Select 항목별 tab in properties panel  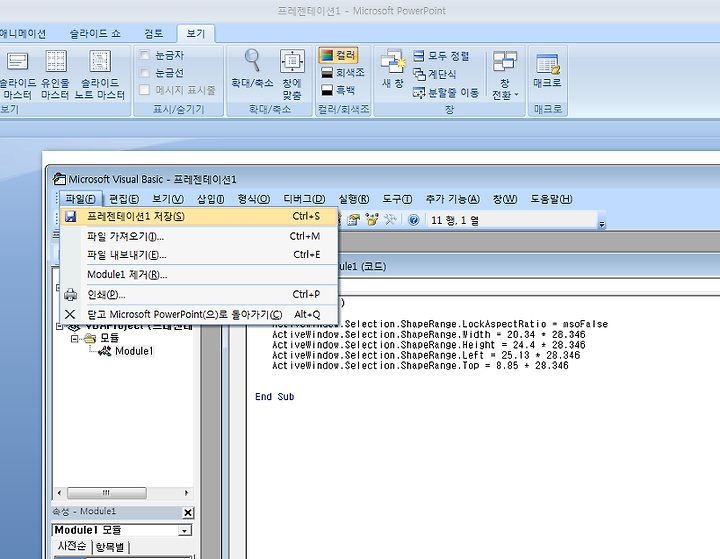[110, 547]
